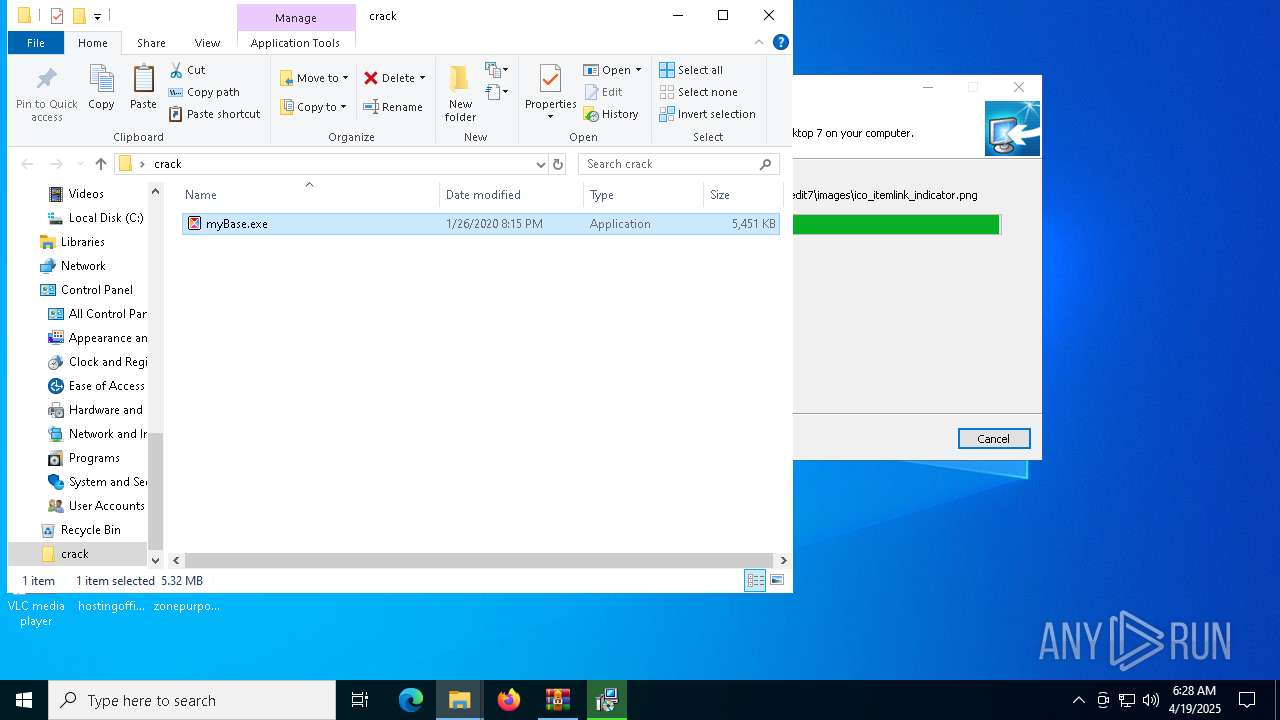1280x720 pixels.
Task: Open Customize Quick Access Toolbar dropdown
Action: [x=97, y=16]
